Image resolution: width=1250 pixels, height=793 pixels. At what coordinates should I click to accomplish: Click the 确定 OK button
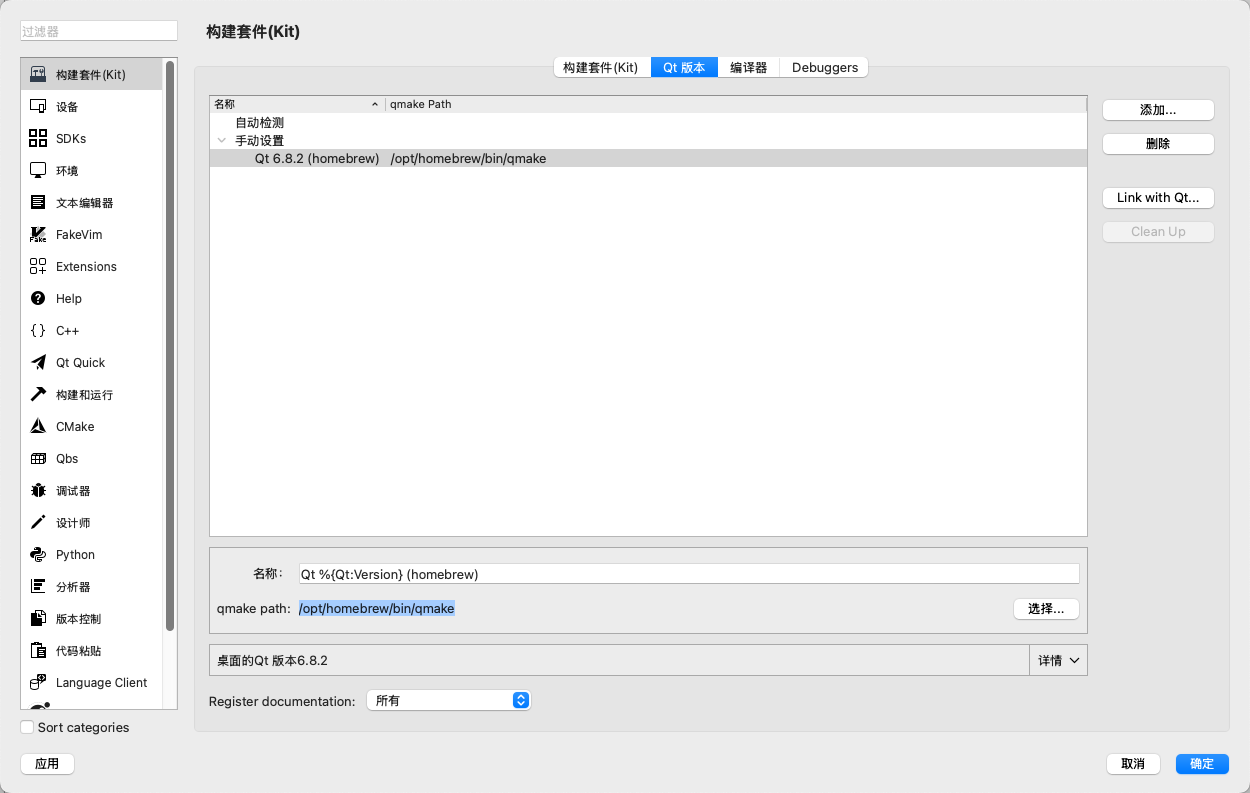click(x=1202, y=764)
